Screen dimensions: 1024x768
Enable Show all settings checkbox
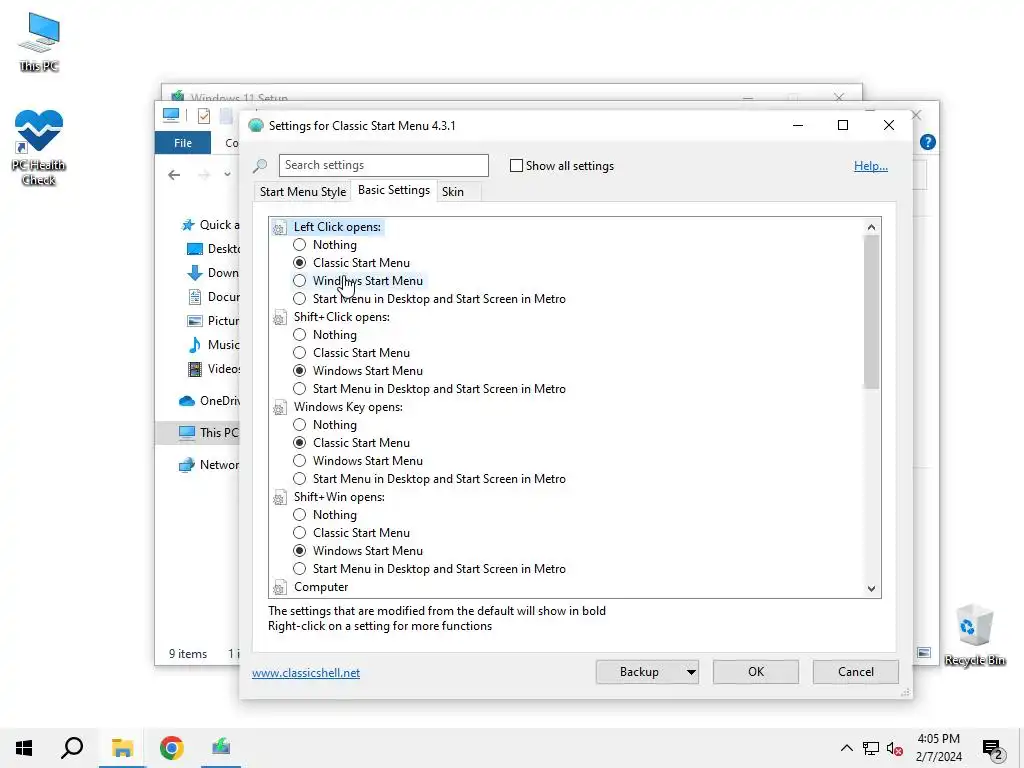point(516,166)
